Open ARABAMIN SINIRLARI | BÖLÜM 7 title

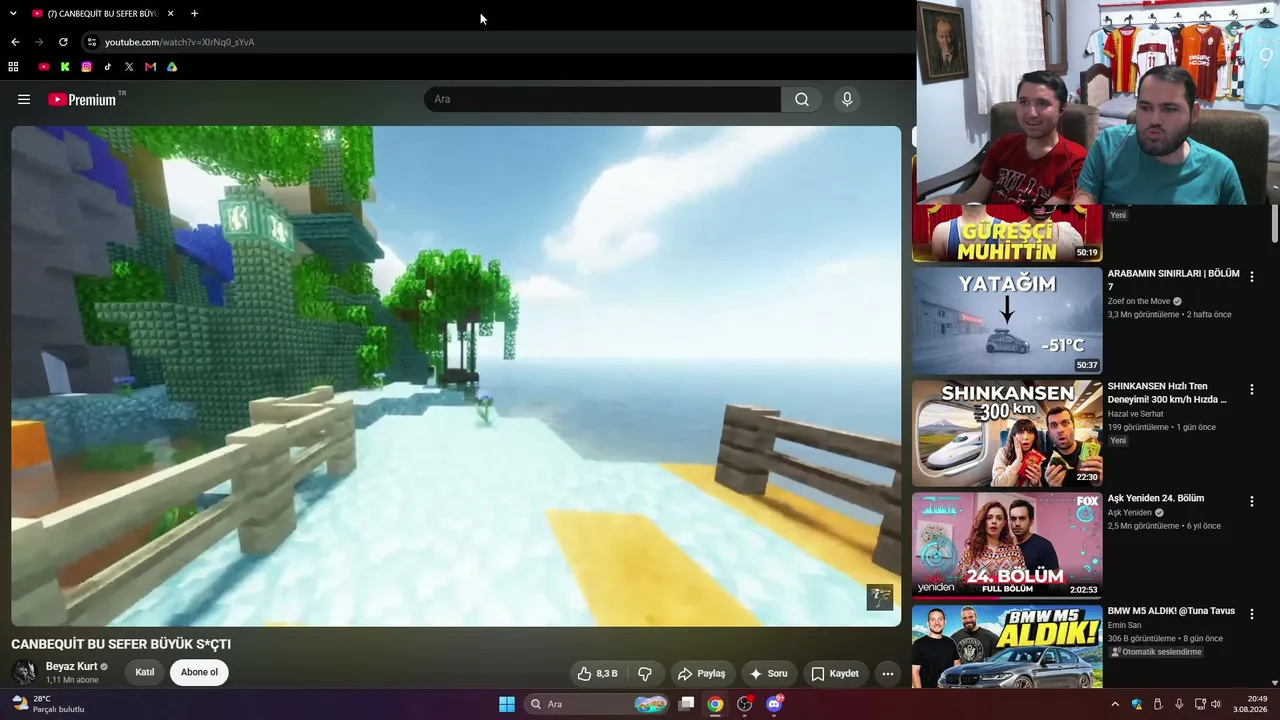coord(1173,280)
